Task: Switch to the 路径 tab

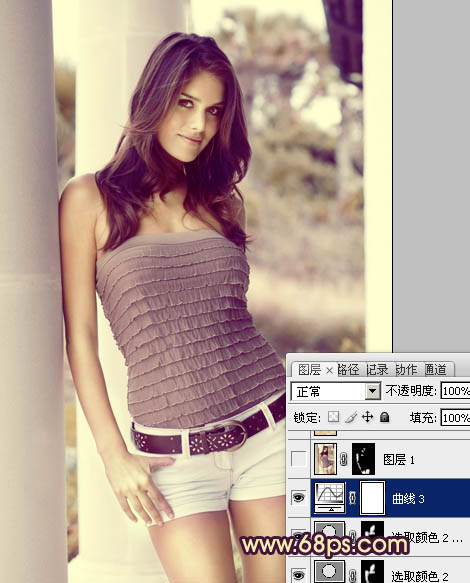Action: click(x=349, y=370)
